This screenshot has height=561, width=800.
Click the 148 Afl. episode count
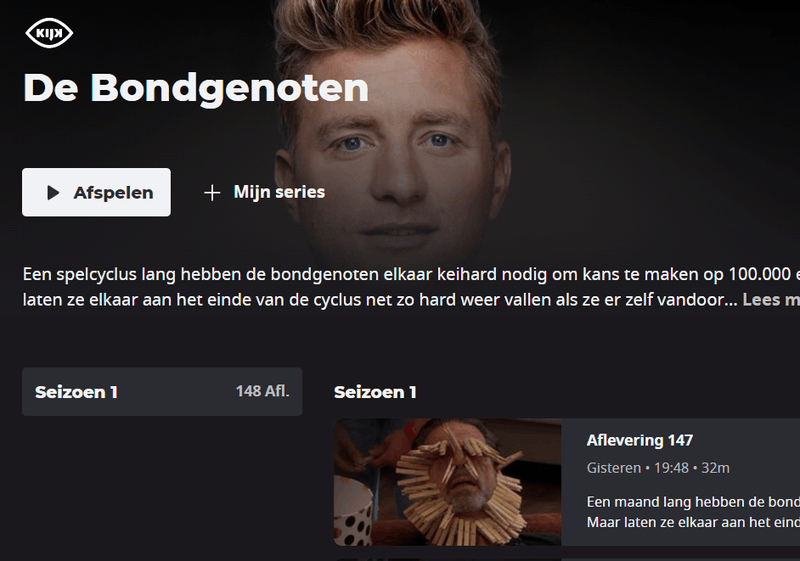tap(263, 391)
